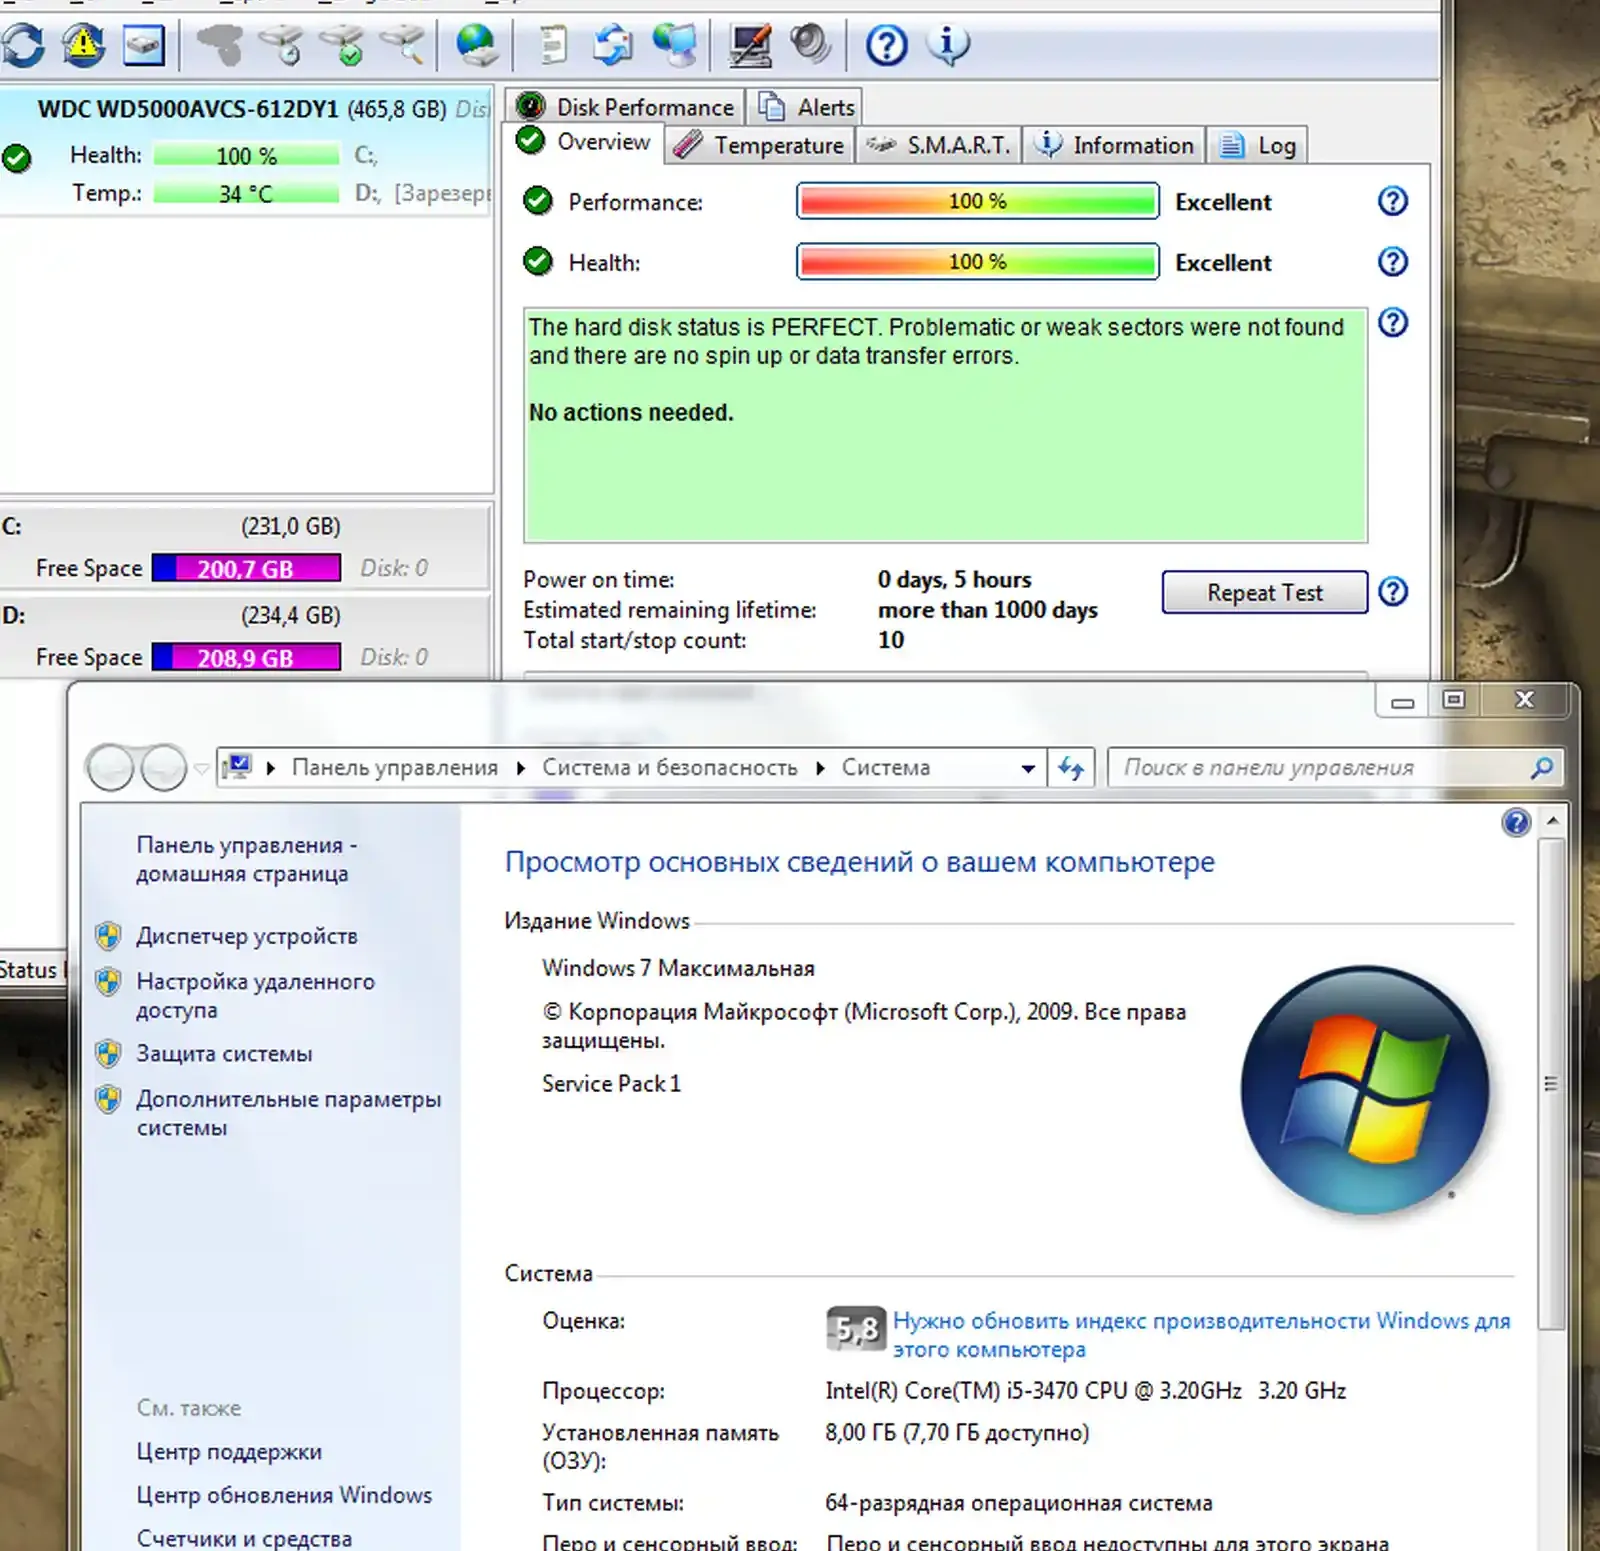
Task: Click the info bubble toolbar icon
Action: tap(947, 45)
